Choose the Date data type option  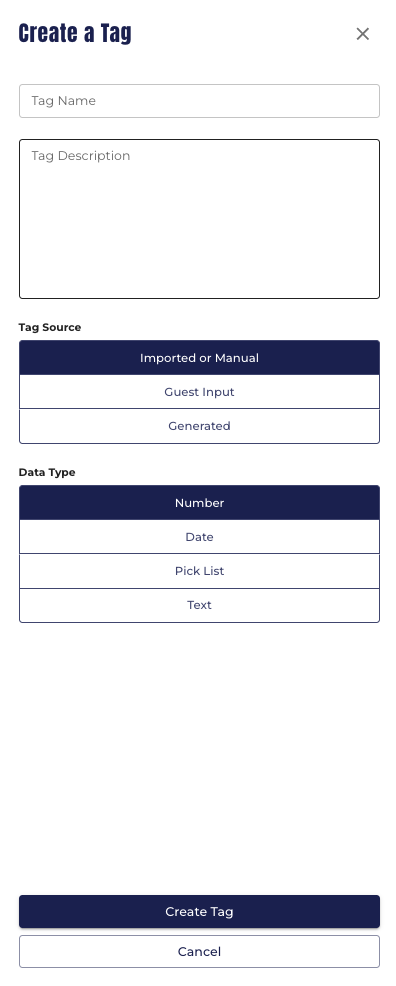[x=199, y=537]
